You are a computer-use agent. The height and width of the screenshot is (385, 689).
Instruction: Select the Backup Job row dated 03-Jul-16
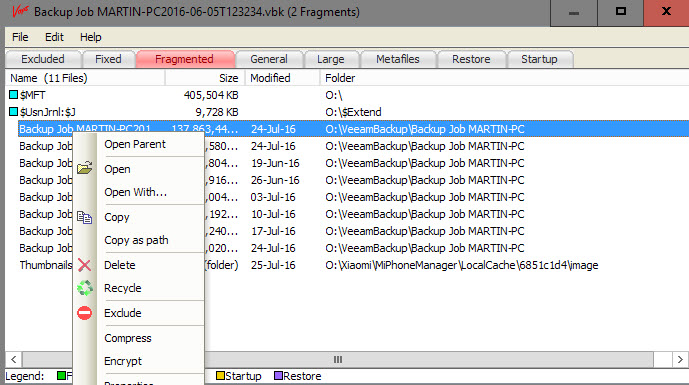(x=347, y=197)
